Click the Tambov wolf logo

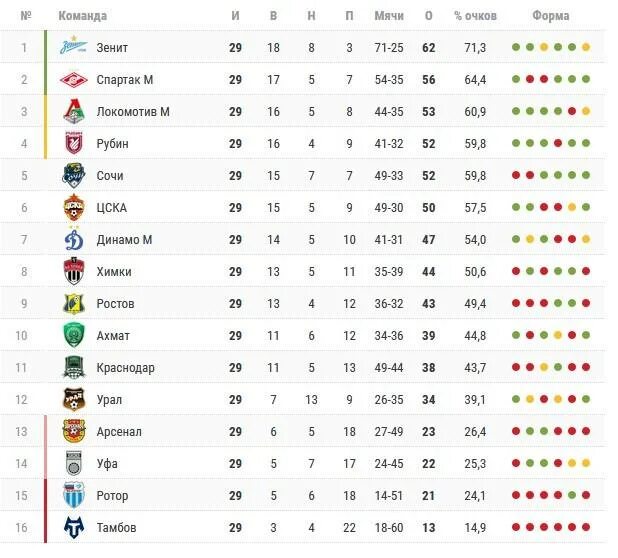coord(74,527)
